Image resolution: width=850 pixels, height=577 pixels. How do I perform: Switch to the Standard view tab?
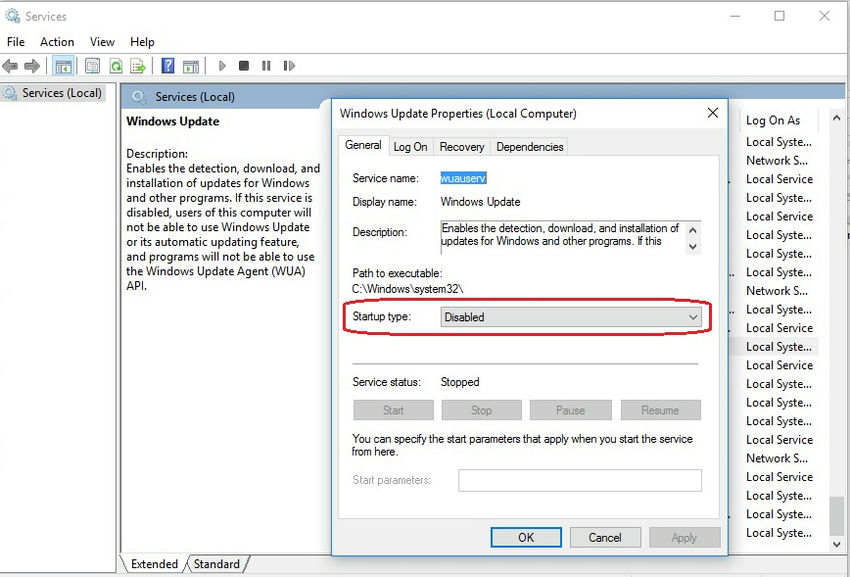click(217, 564)
